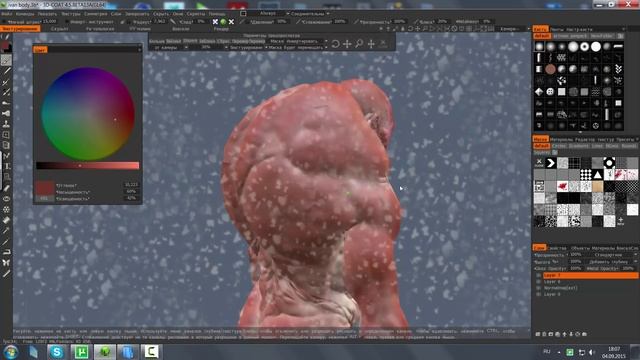
Task: Open the Помощь menu
Action: coord(217,14)
